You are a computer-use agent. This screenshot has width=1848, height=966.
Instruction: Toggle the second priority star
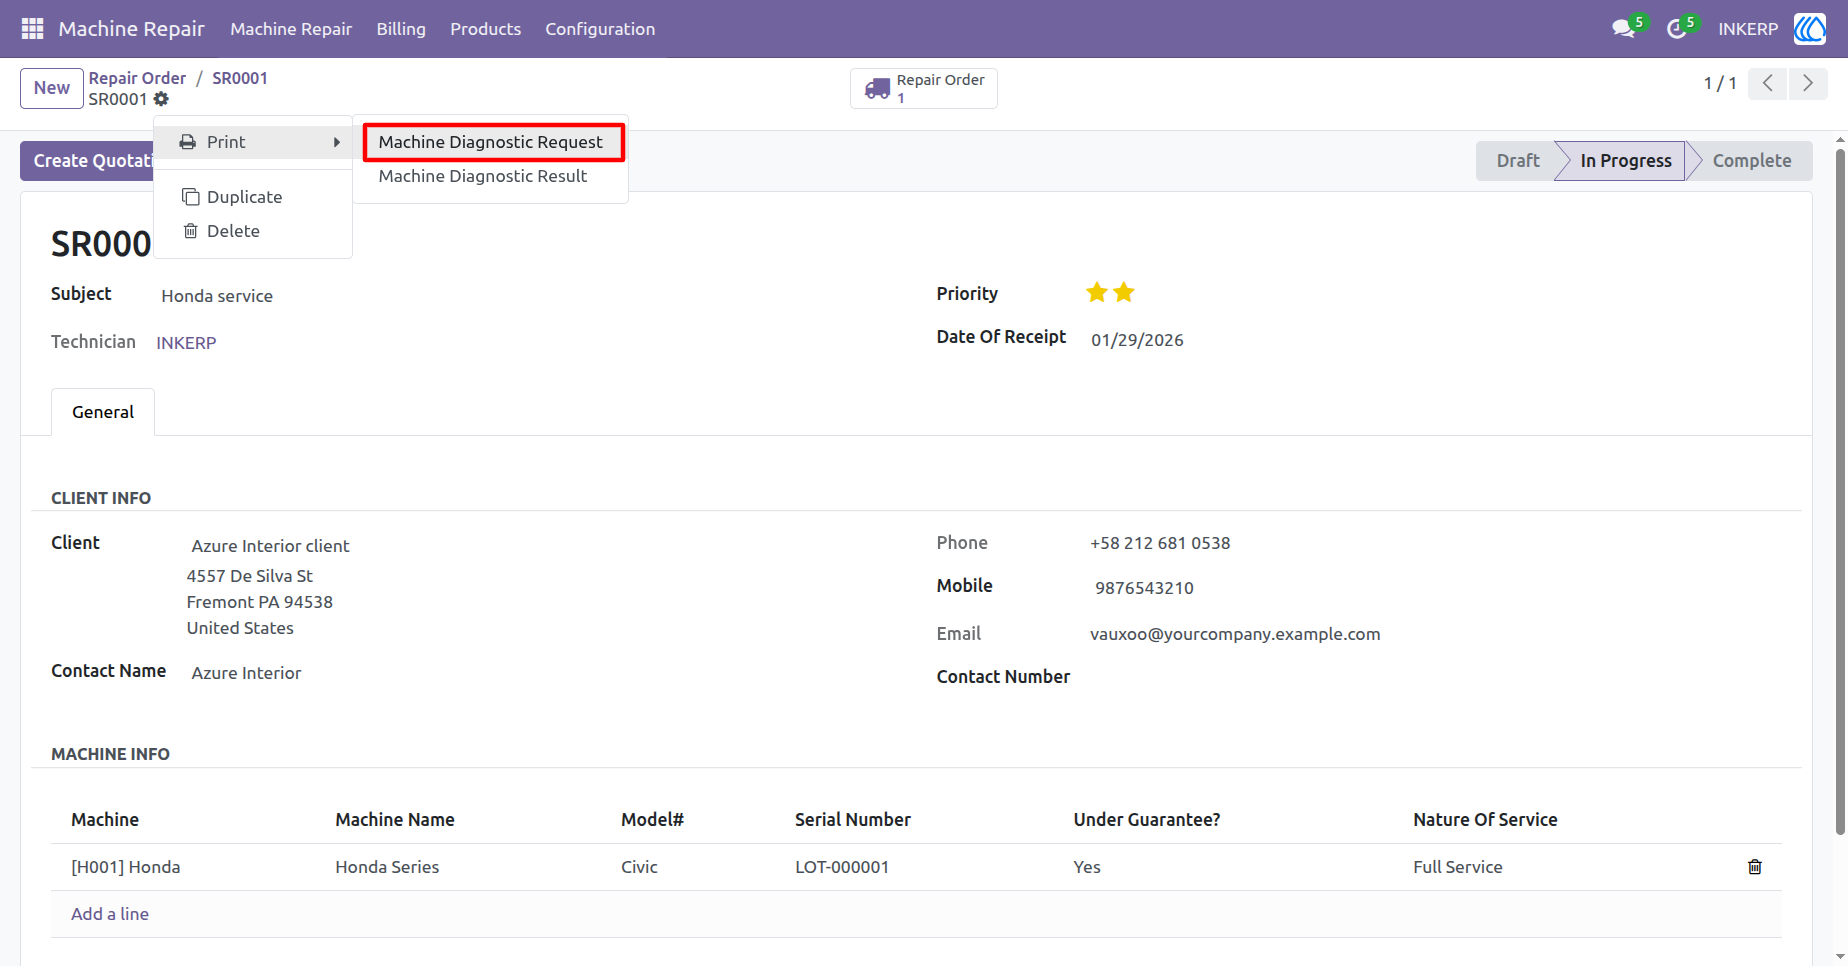1124,293
